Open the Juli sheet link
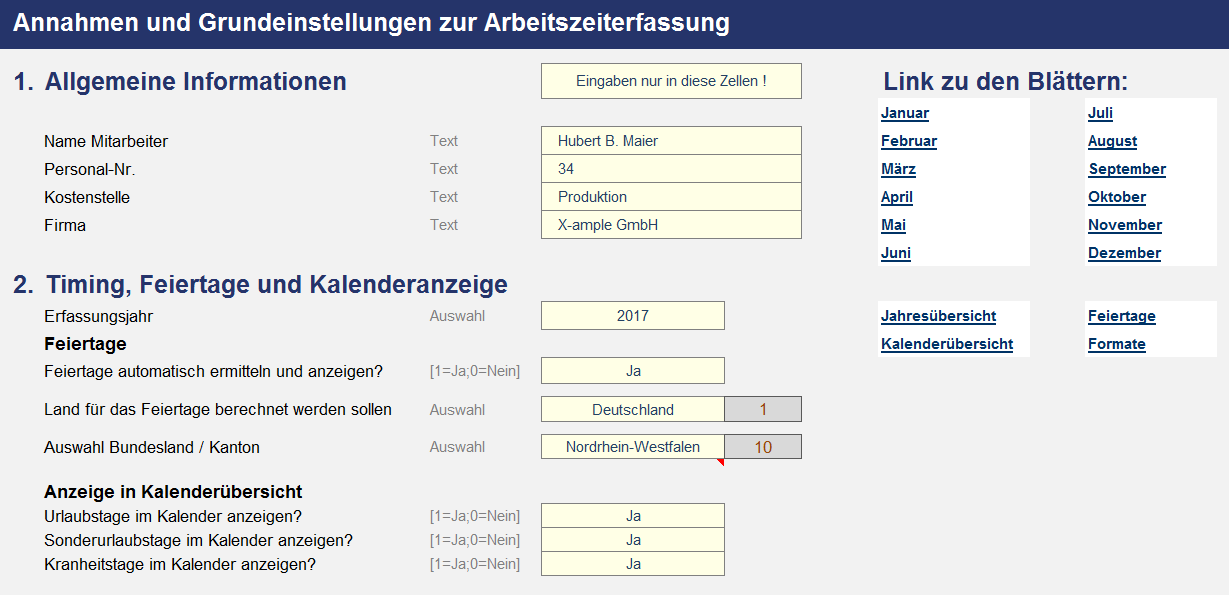 click(1100, 114)
